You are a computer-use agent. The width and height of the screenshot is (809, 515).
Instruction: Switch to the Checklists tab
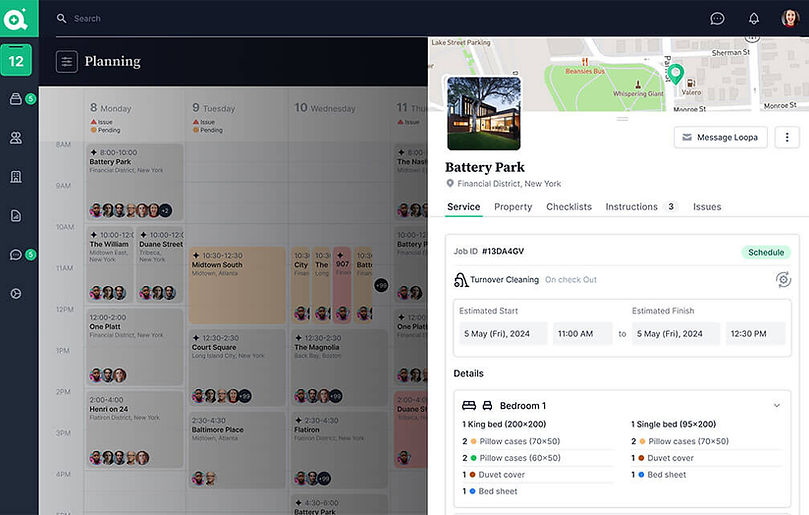[569, 207]
